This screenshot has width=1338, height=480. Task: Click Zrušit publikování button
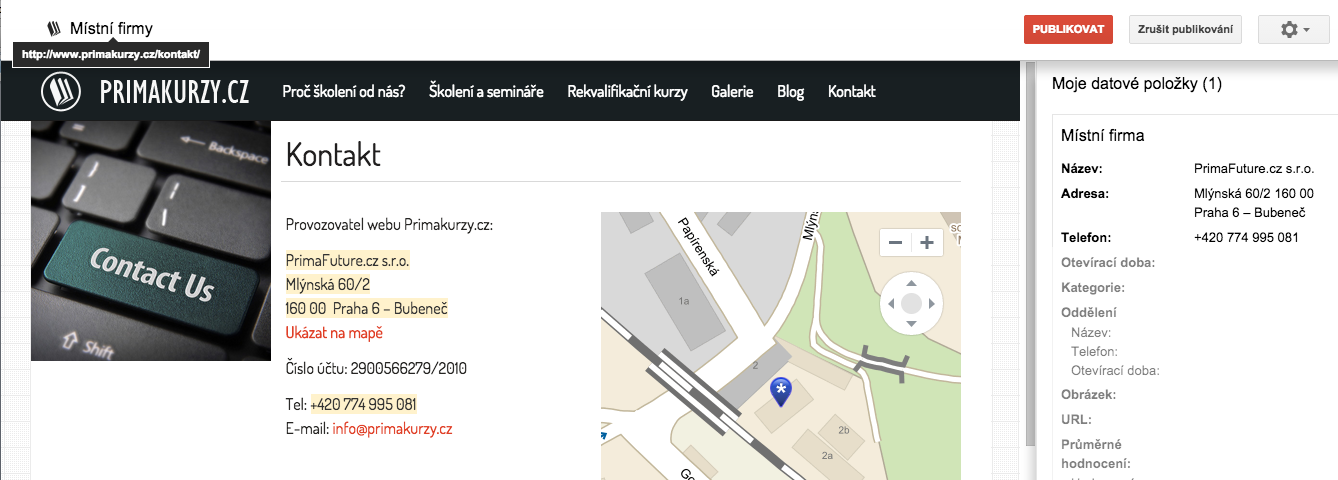(x=1185, y=30)
